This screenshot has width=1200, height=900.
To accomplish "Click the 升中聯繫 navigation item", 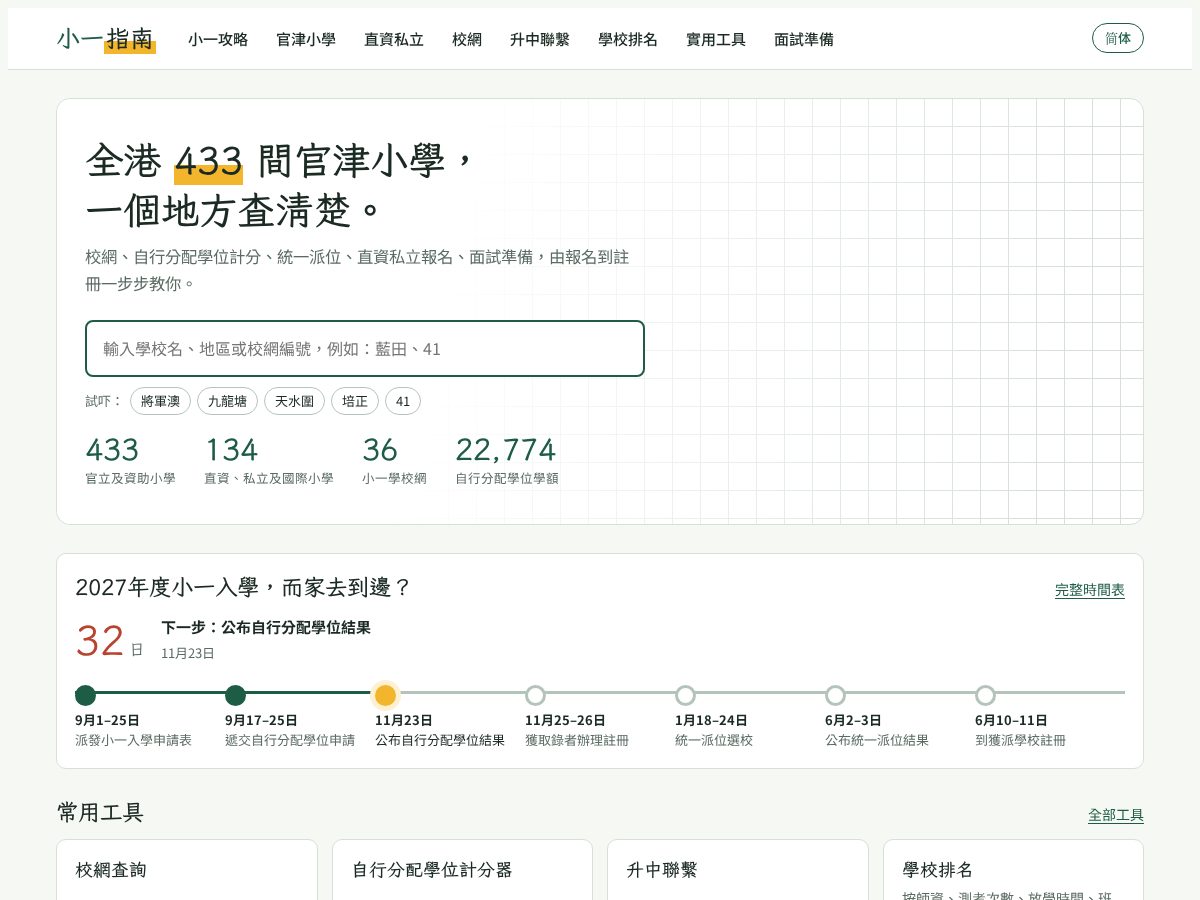I will (x=540, y=40).
